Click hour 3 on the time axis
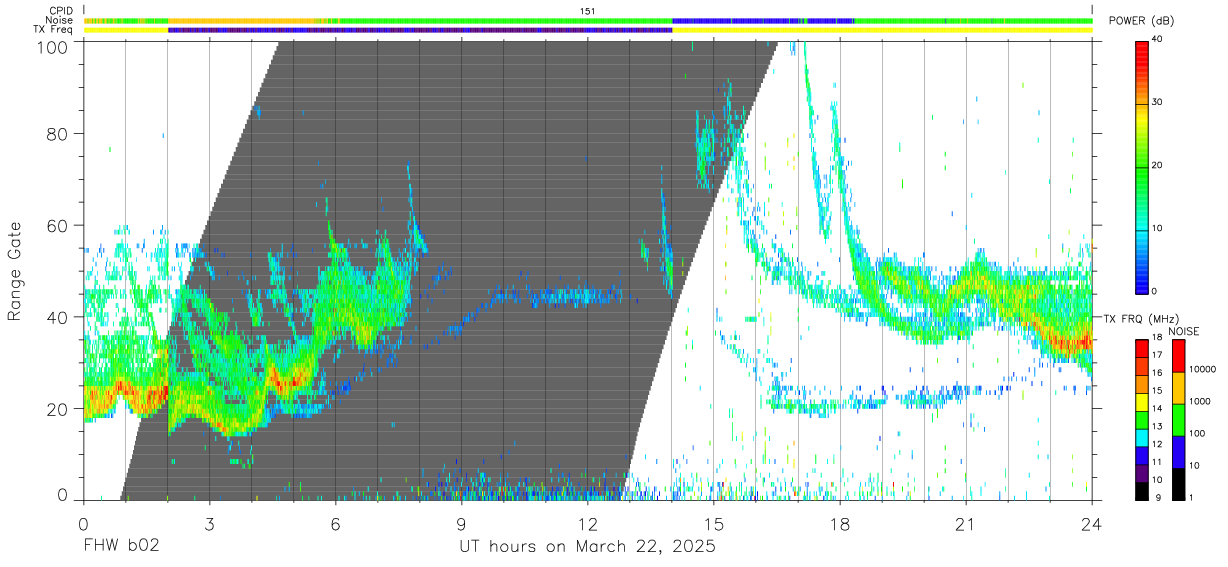The height and width of the screenshot is (567, 1228). (209, 523)
